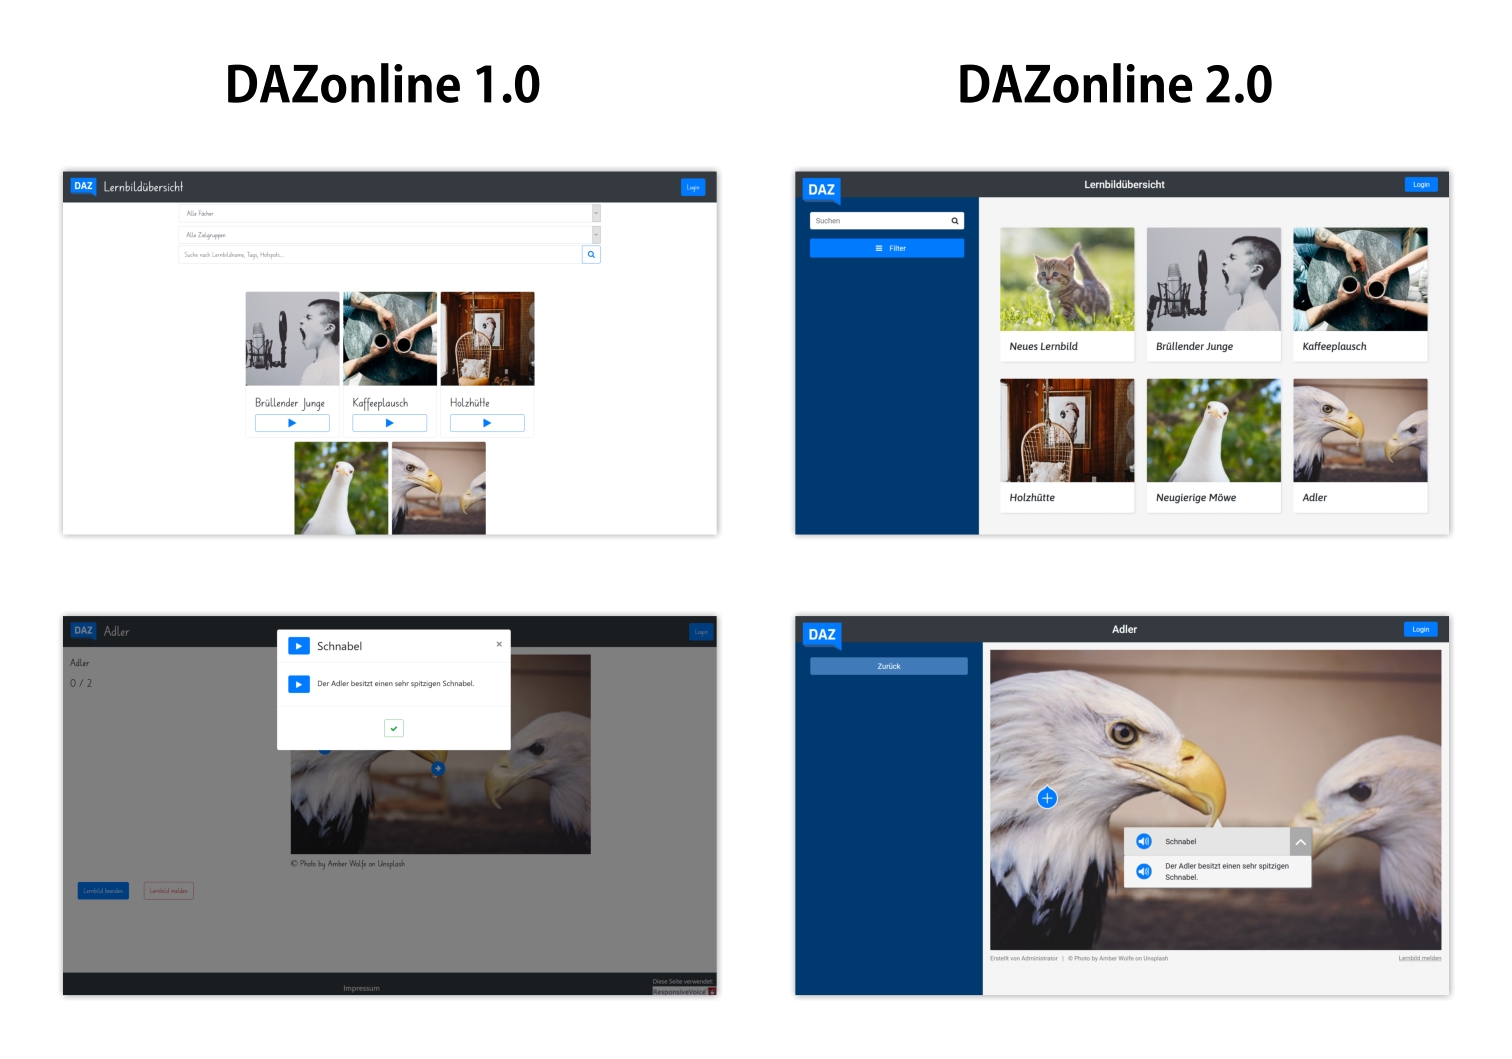This screenshot has height=1059, width=1512.
Task: Click the 'Neugierige Möwe' caption text
Action: tap(1196, 497)
